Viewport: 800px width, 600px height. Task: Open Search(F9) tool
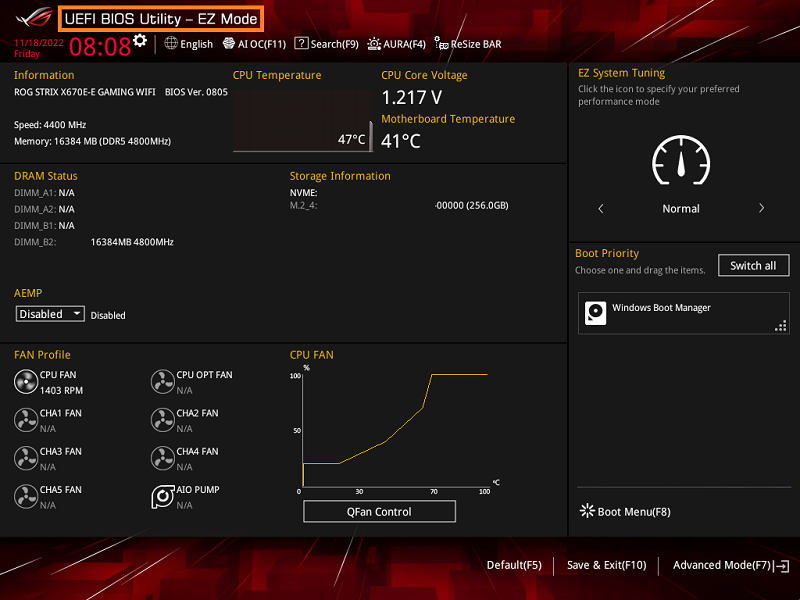click(x=327, y=44)
